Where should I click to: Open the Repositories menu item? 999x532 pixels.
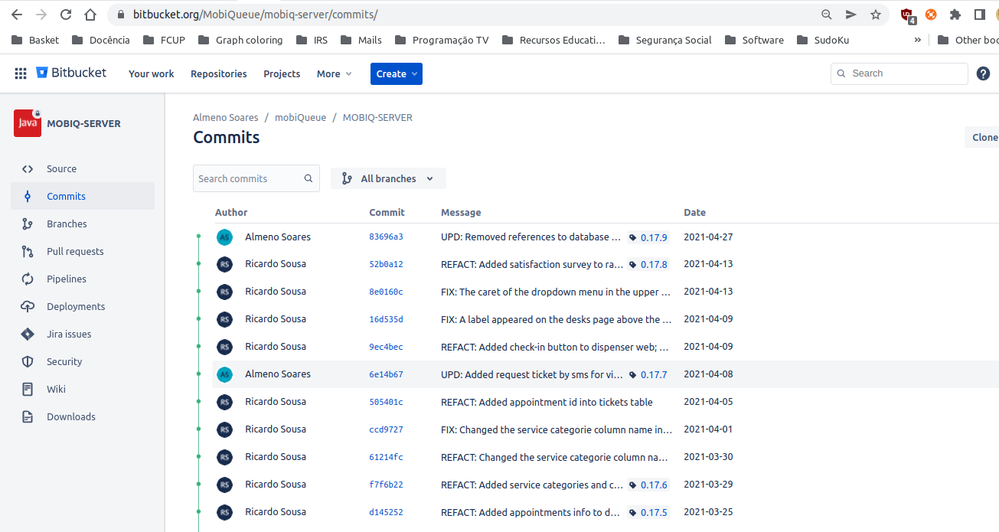click(x=219, y=74)
